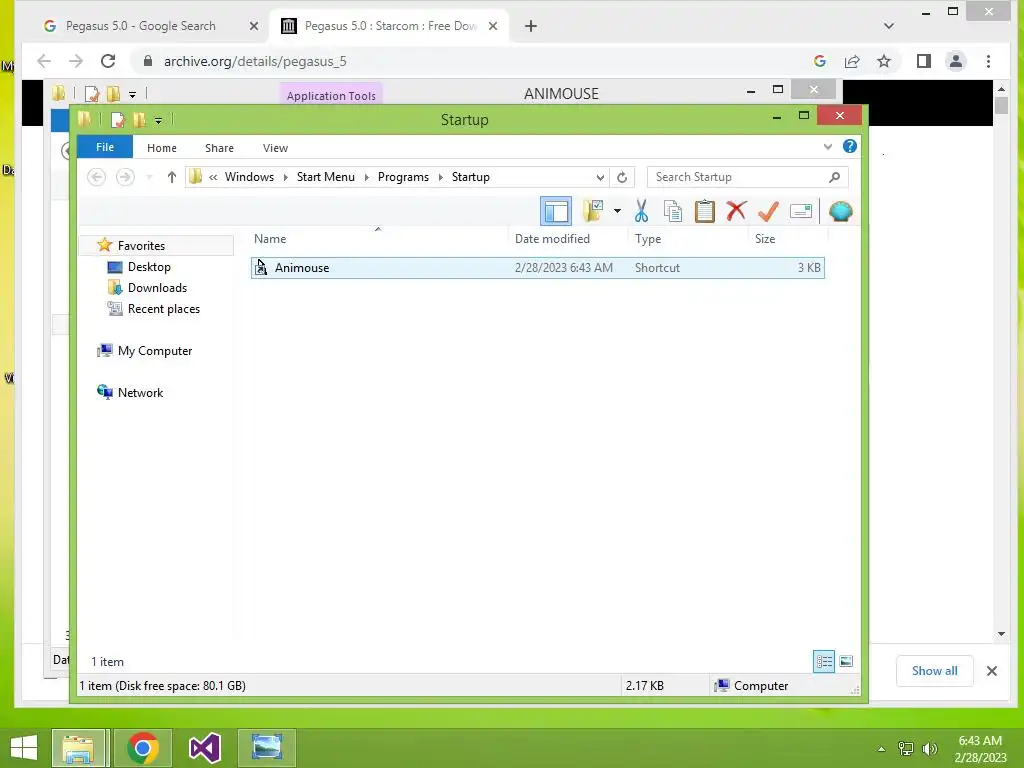Viewport: 1024px width, 768px height.
Task: Cut selection with the scissors icon
Action: point(641,211)
